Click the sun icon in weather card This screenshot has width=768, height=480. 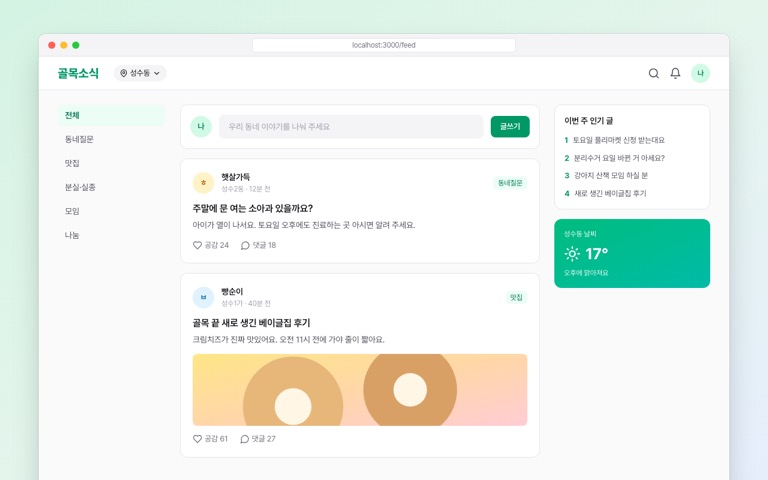coord(572,254)
